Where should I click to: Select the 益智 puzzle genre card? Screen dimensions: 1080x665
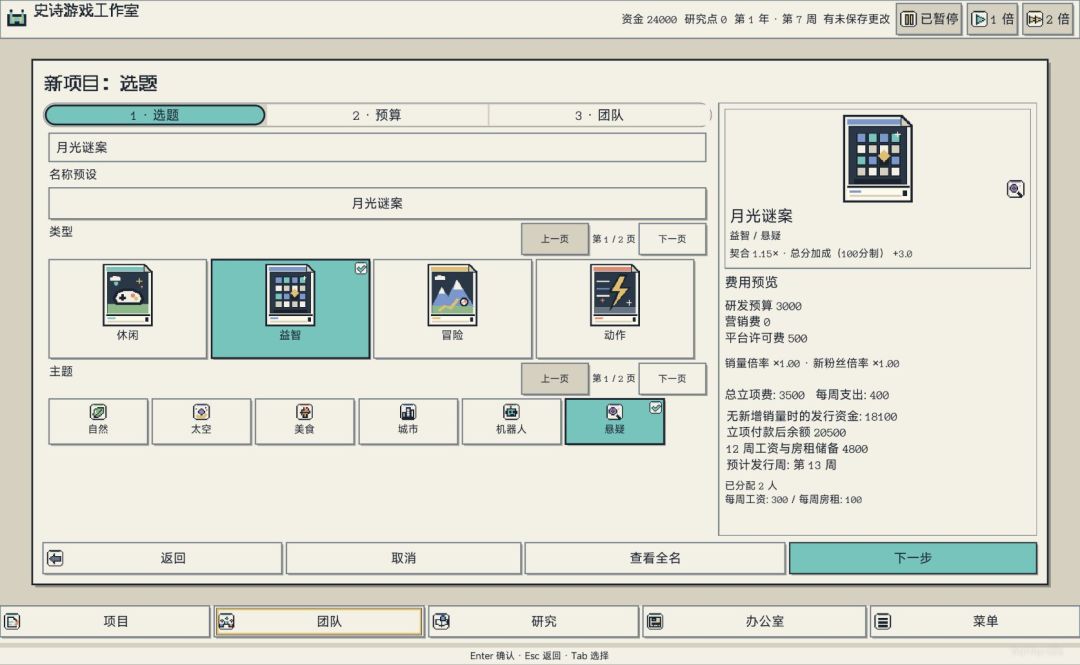(x=290, y=309)
